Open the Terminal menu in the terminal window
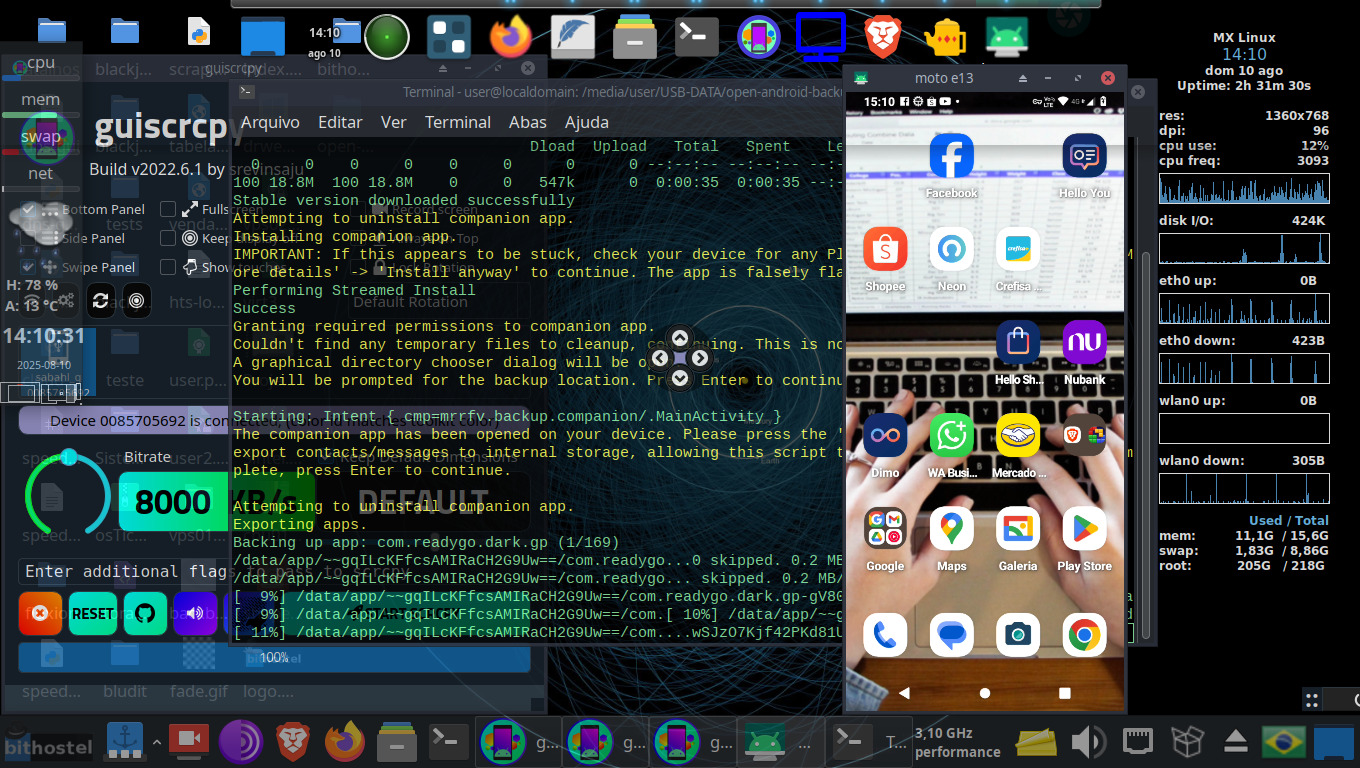The height and width of the screenshot is (768, 1360). coord(457,122)
